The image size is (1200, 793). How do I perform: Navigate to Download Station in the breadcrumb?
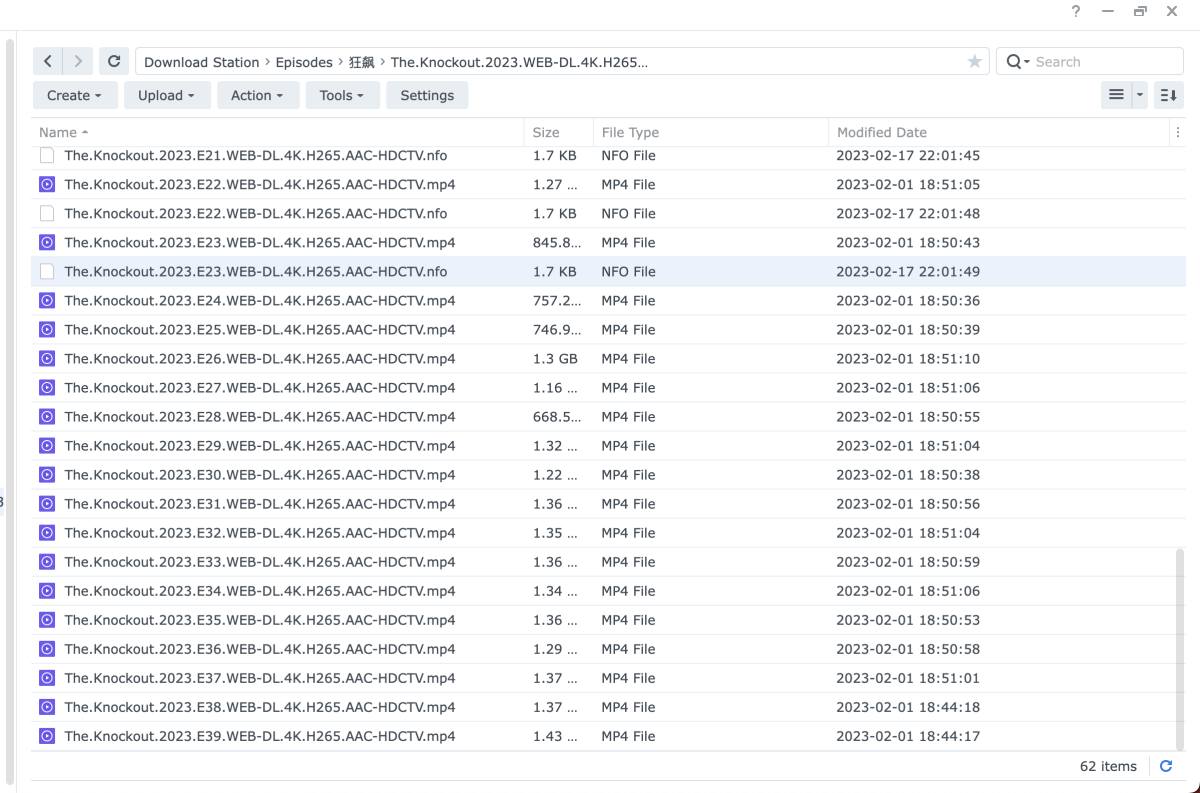tap(202, 62)
